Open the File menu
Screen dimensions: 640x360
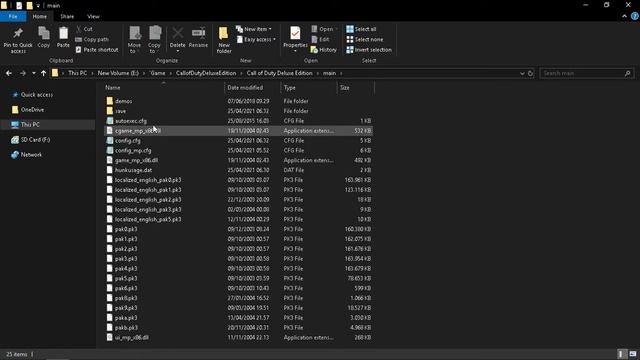point(13,16)
